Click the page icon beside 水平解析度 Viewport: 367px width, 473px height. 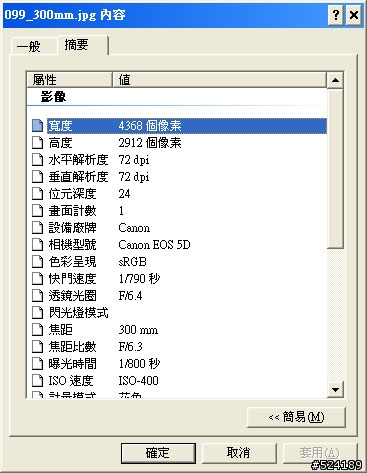click(x=38, y=160)
